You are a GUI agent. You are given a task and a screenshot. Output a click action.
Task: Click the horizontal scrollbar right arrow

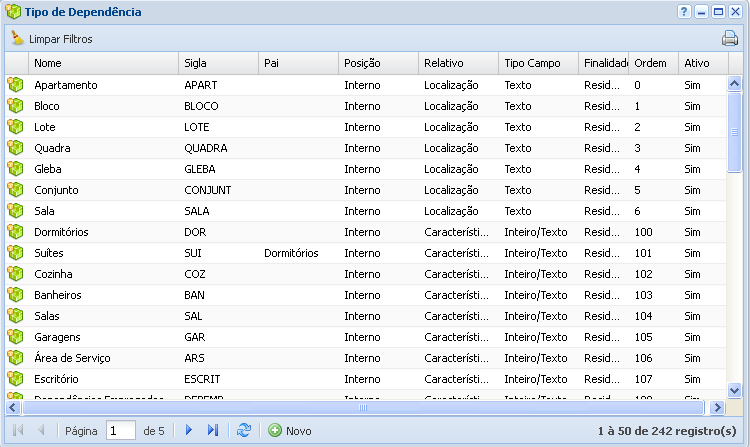pos(716,407)
